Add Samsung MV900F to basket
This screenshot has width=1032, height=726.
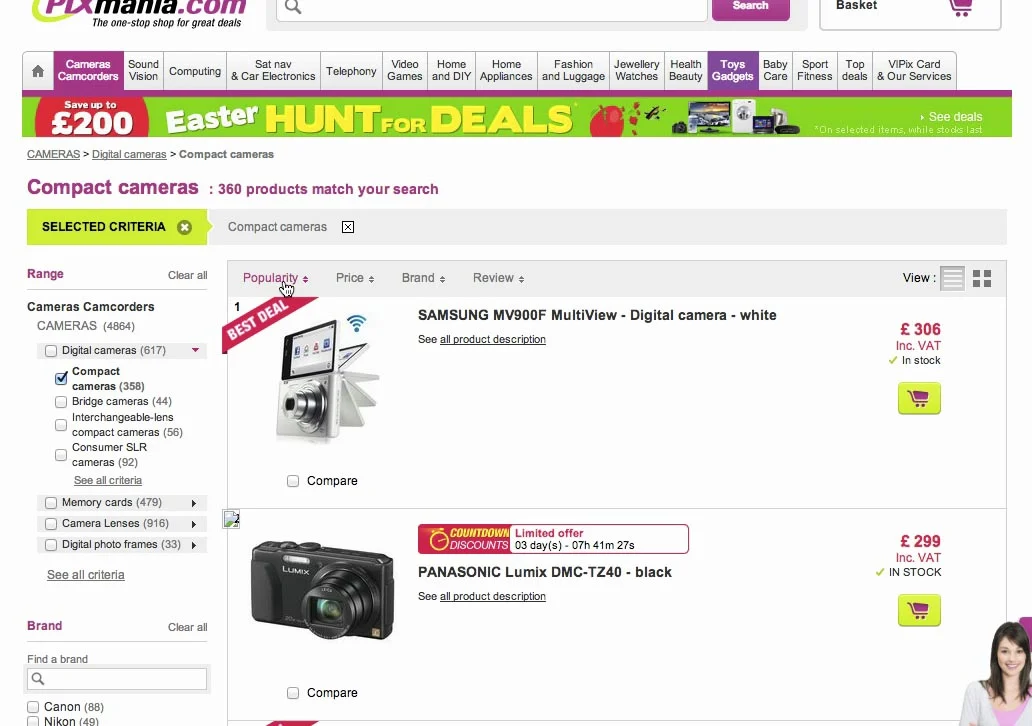919,398
